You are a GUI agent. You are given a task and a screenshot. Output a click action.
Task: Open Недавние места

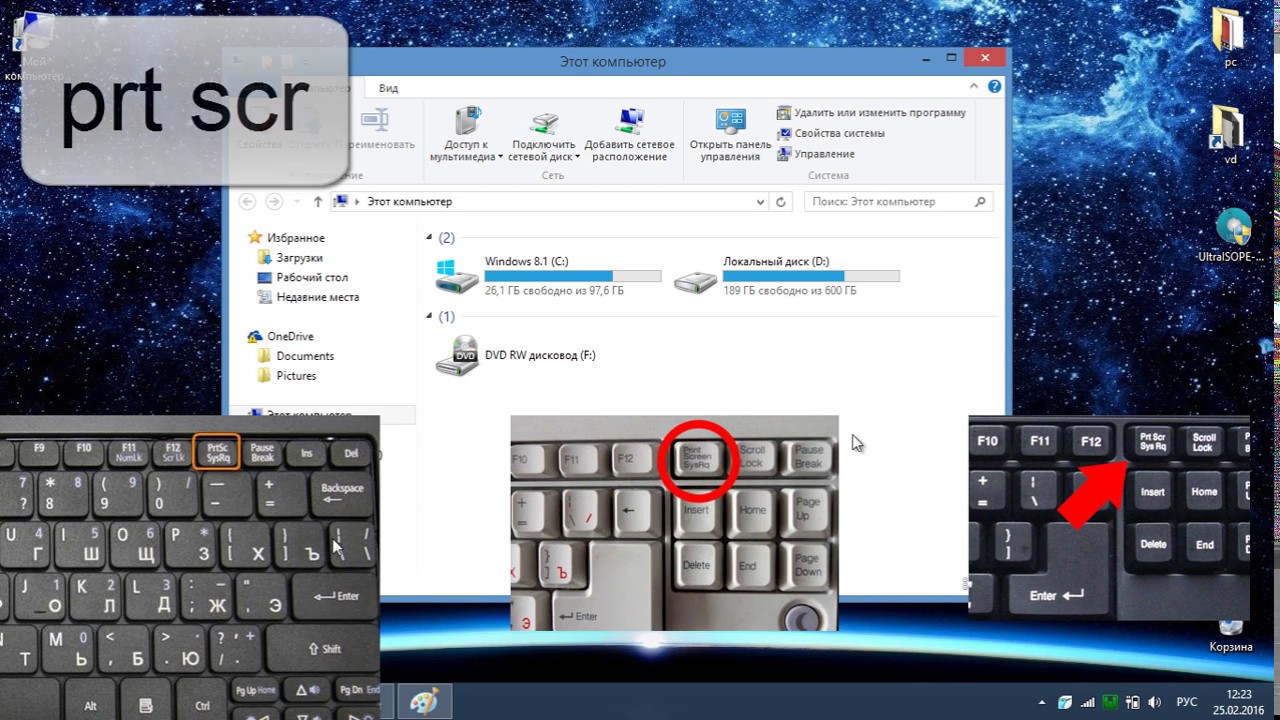click(x=307, y=297)
